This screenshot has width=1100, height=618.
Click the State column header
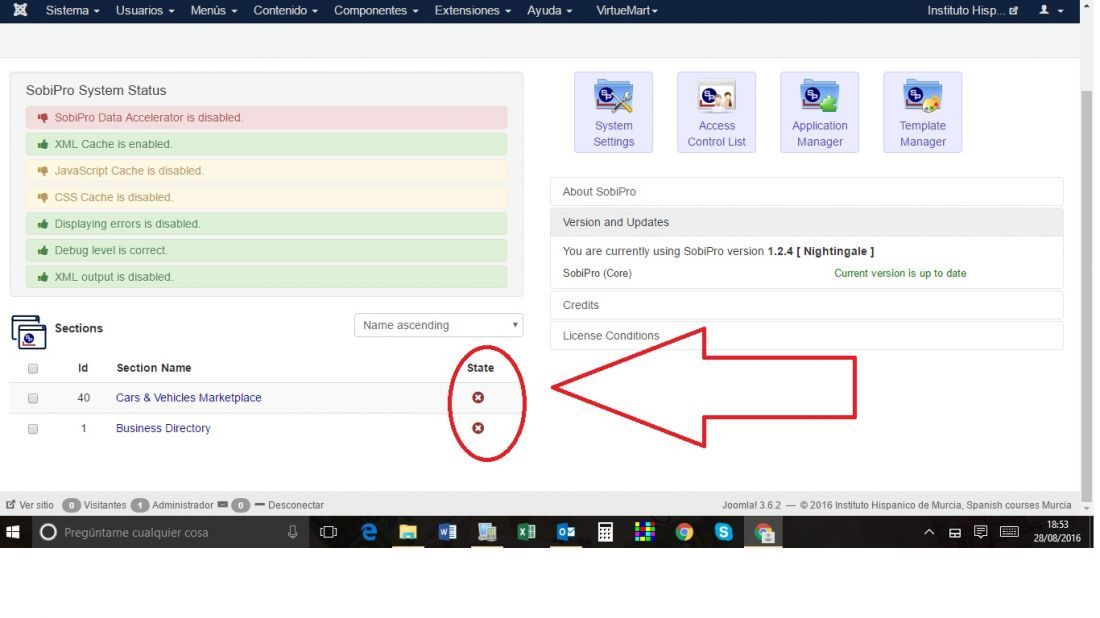[x=481, y=368]
